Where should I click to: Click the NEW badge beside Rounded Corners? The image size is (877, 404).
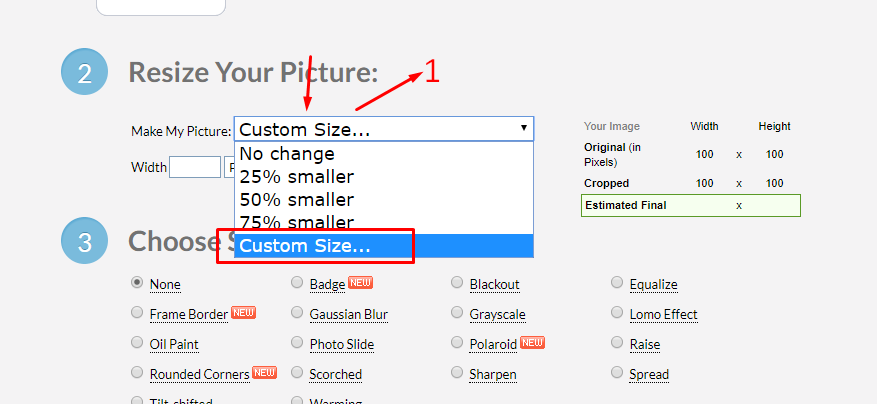(x=264, y=373)
